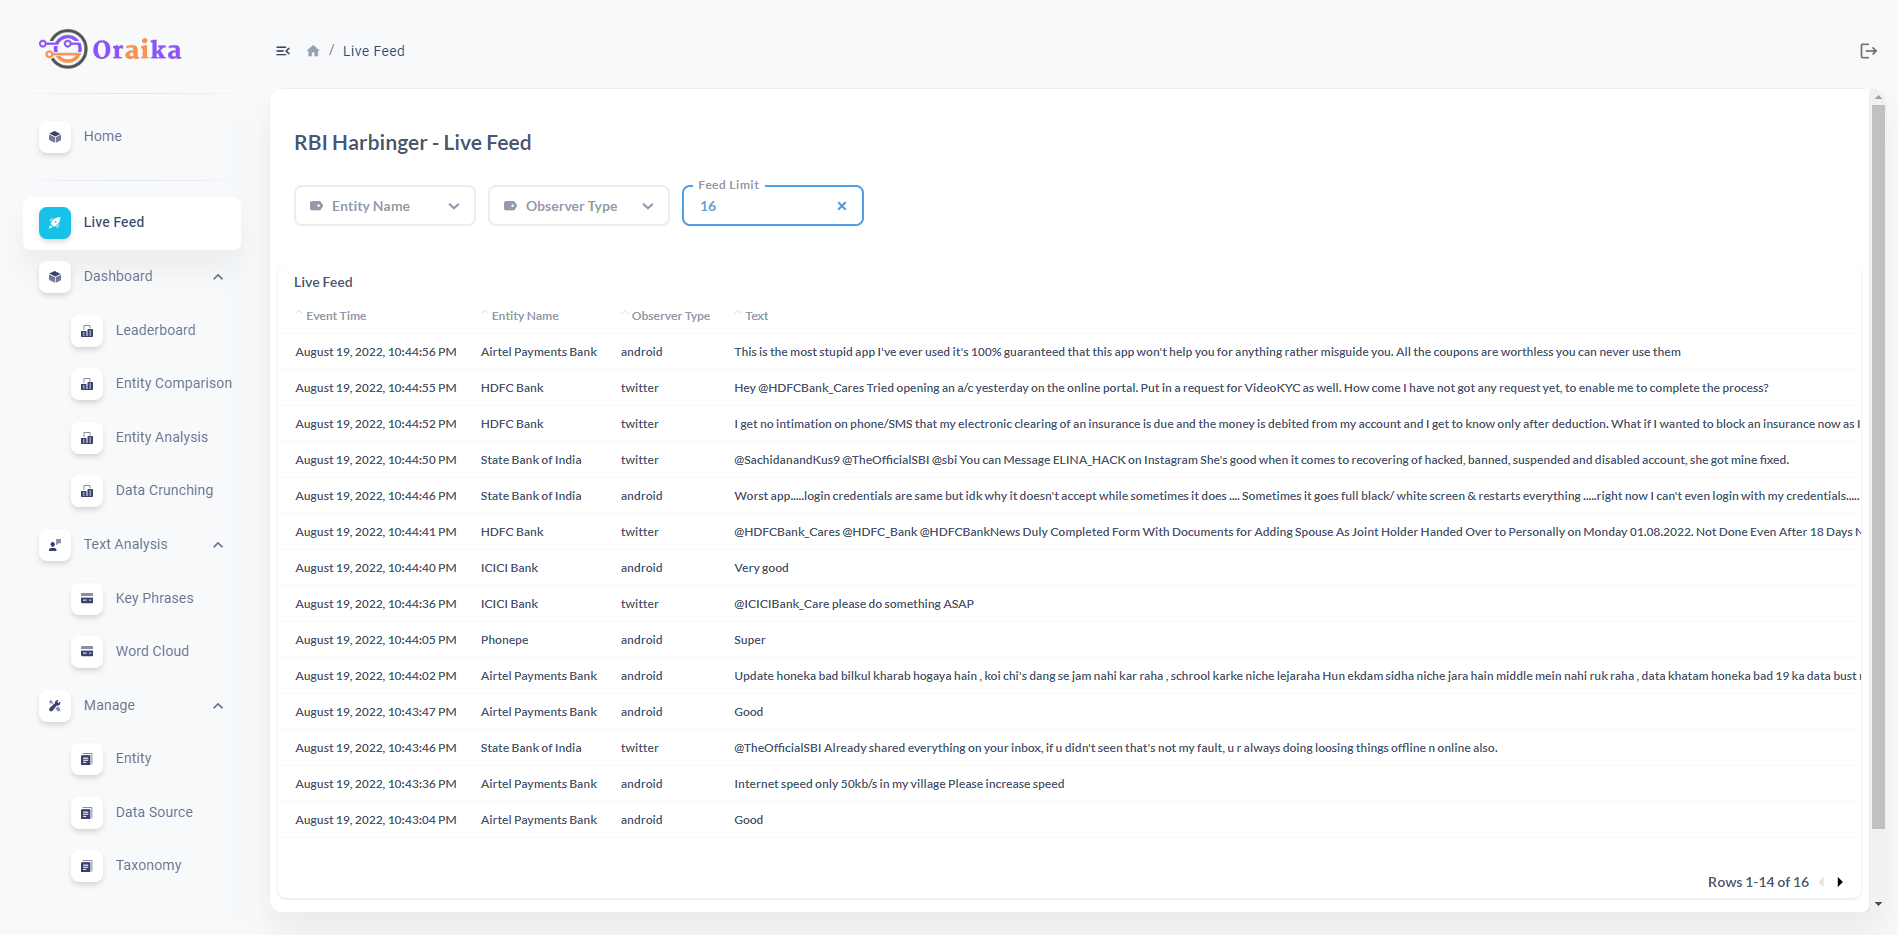Open Home icon in sidebar
1898x935 pixels.
click(x=55, y=137)
